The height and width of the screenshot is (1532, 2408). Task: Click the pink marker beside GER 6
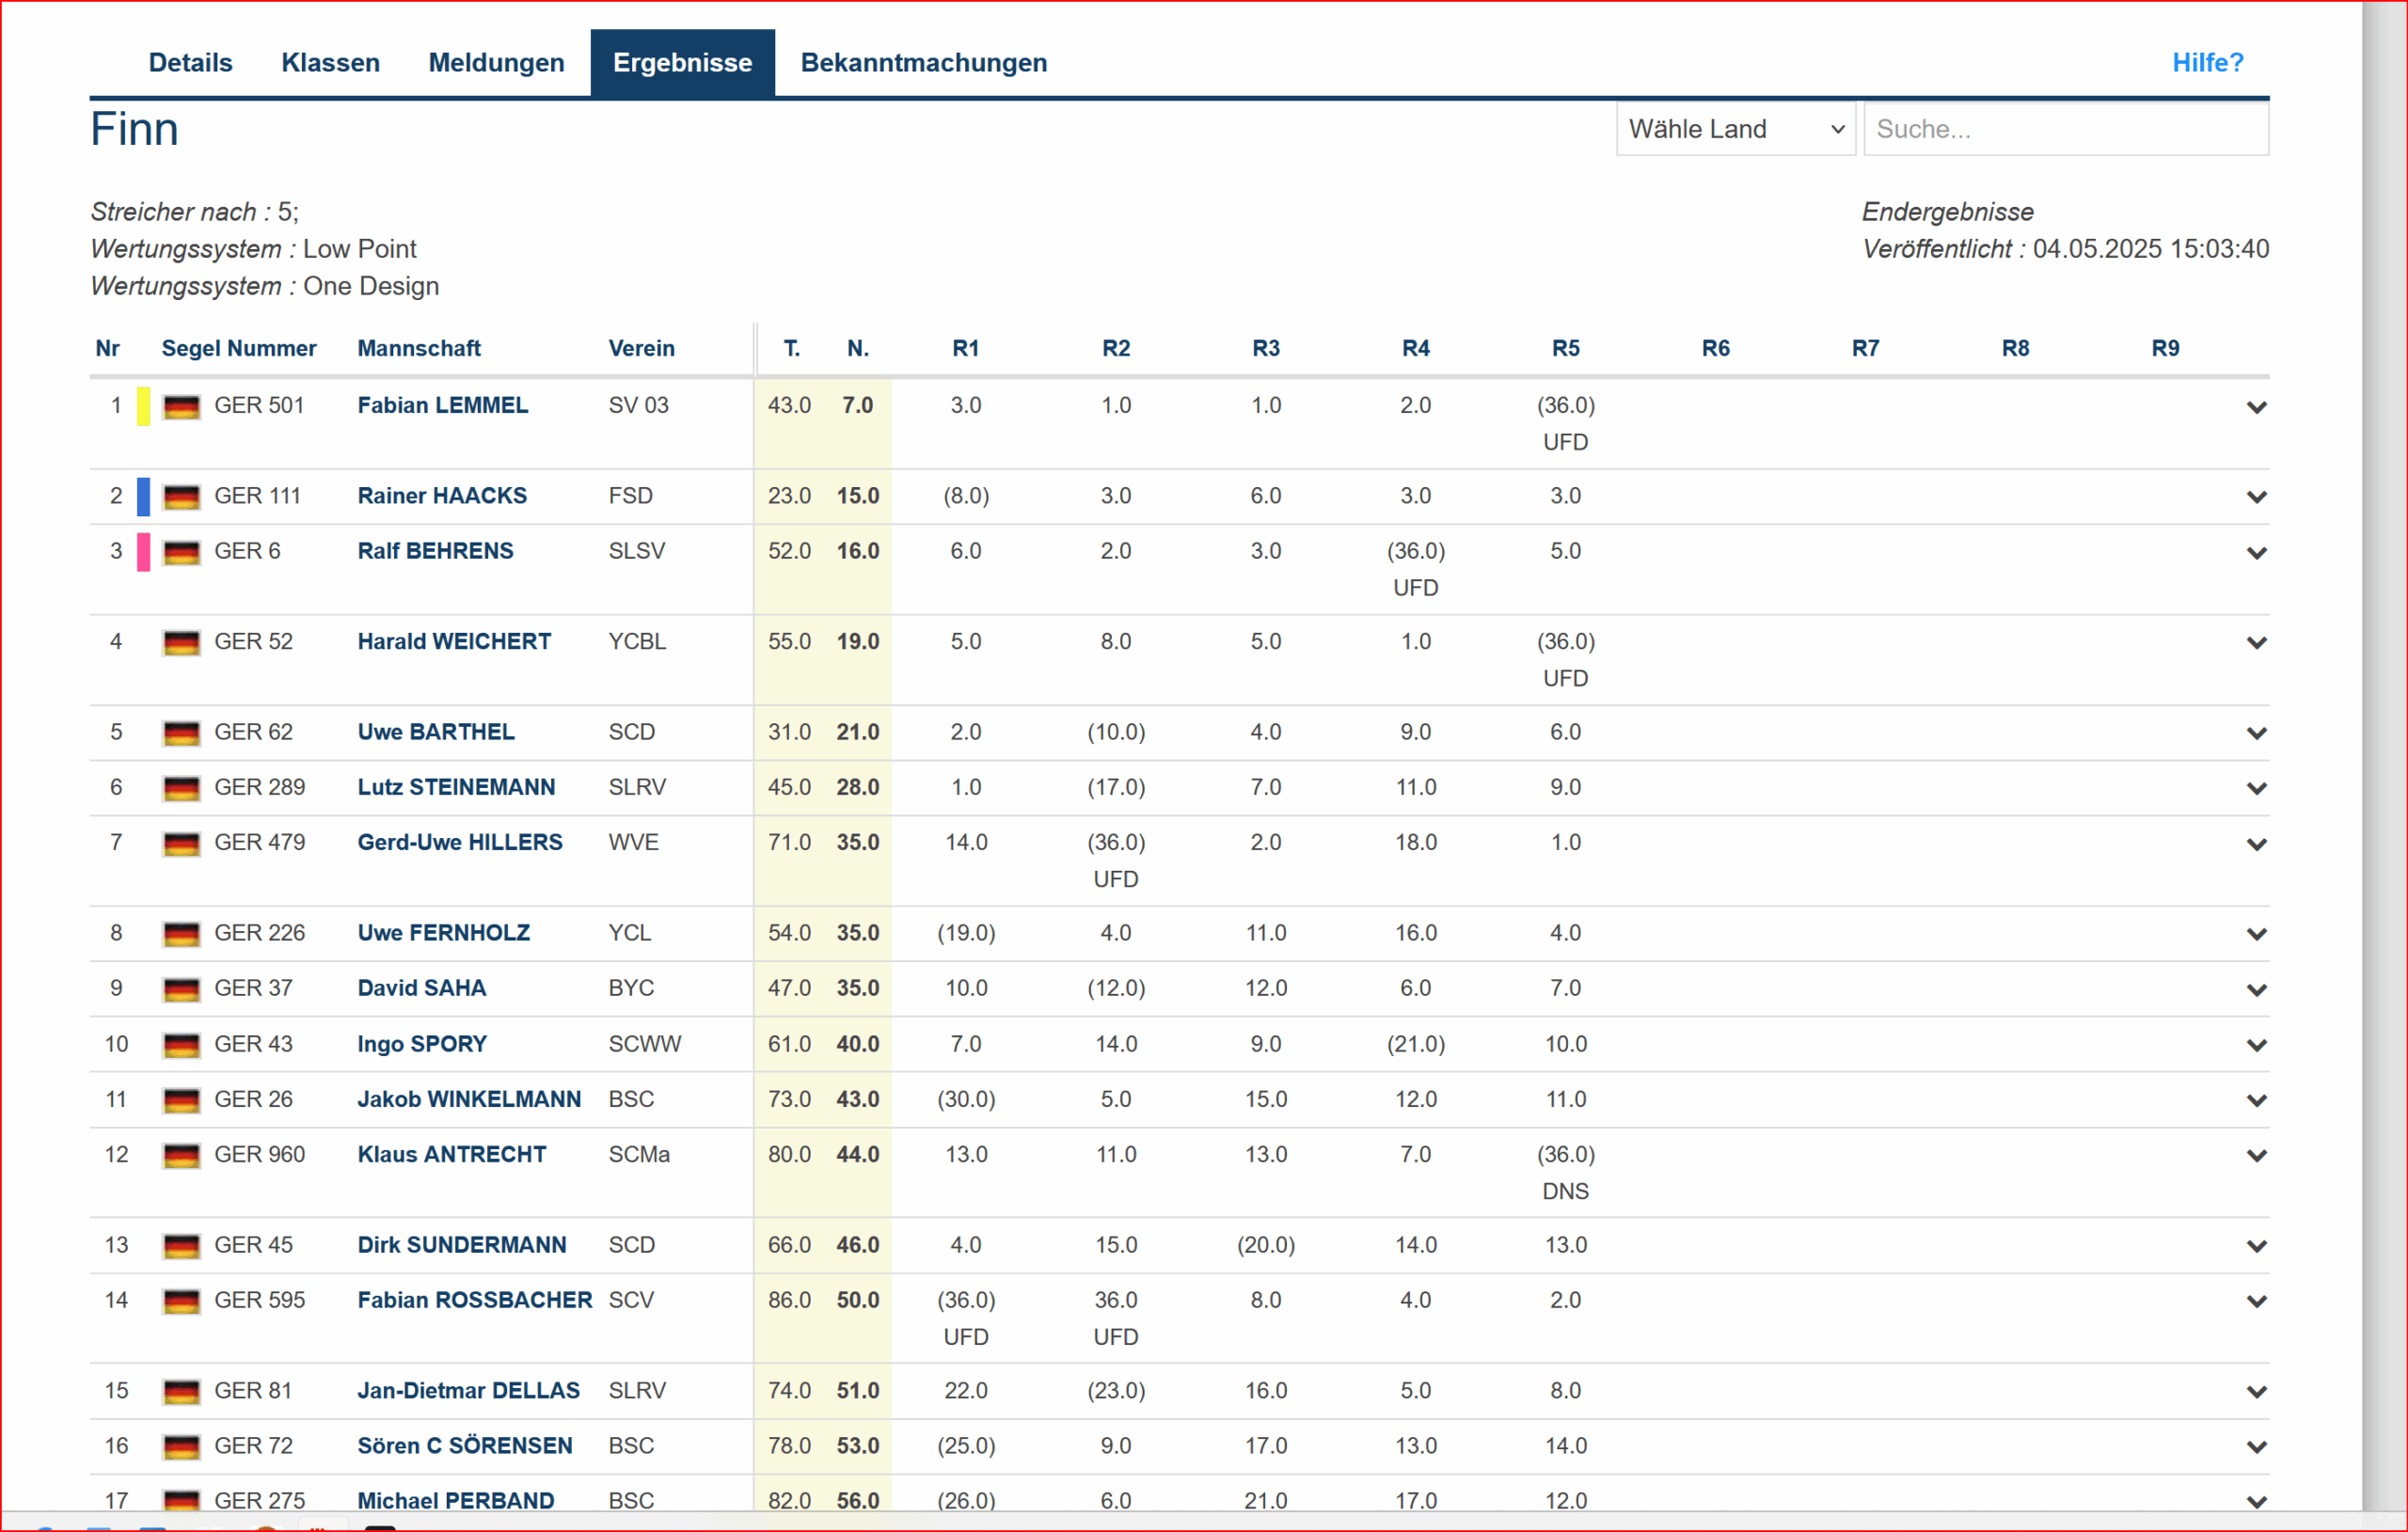coord(144,552)
